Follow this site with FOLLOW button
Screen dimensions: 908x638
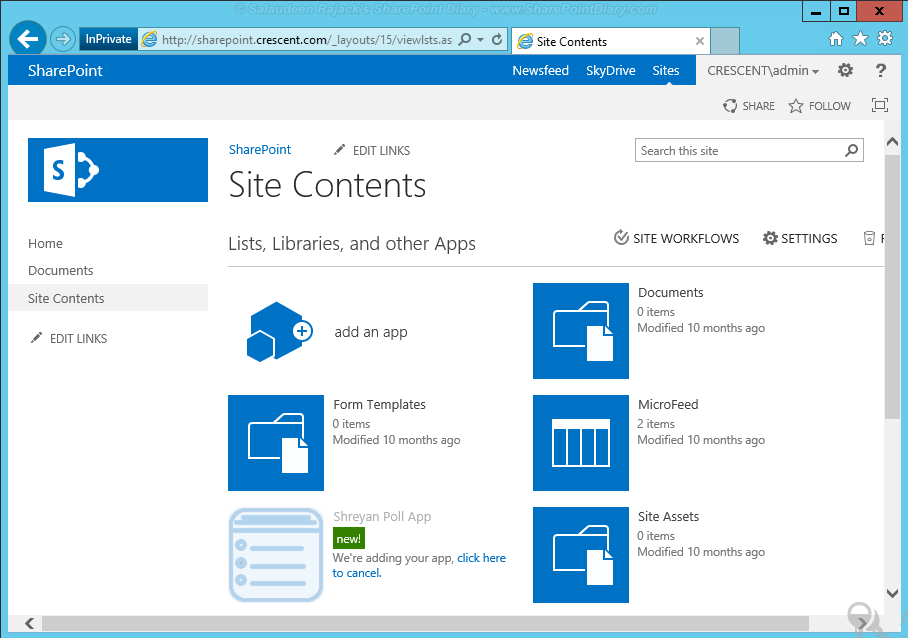[819, 106]
